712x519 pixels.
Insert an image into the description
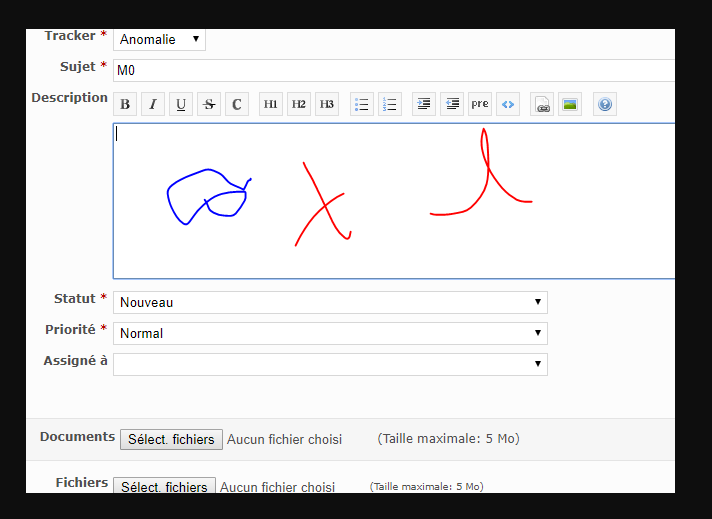click(x=570, y=104)
